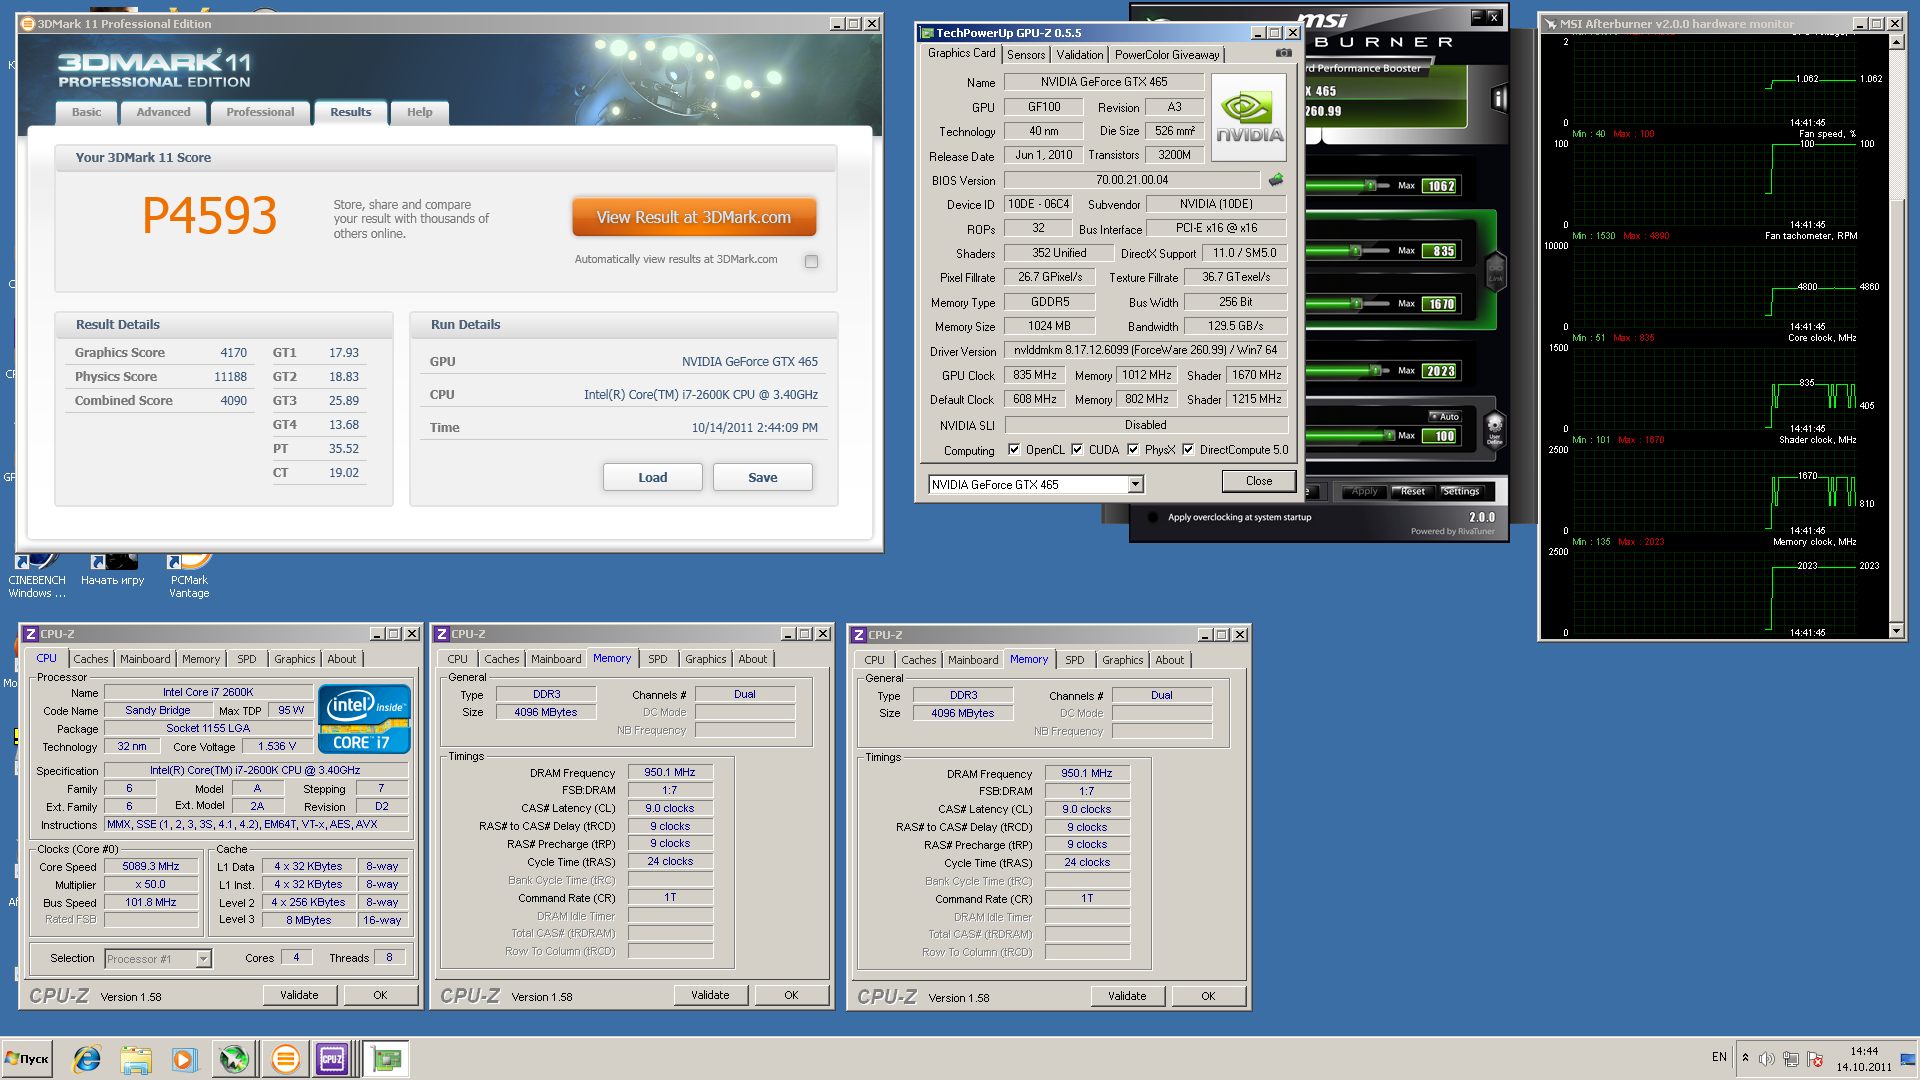Click the Load button in 3DMark 11
This screenshot has width=1920, height=1080.
[x=652, y=477]
